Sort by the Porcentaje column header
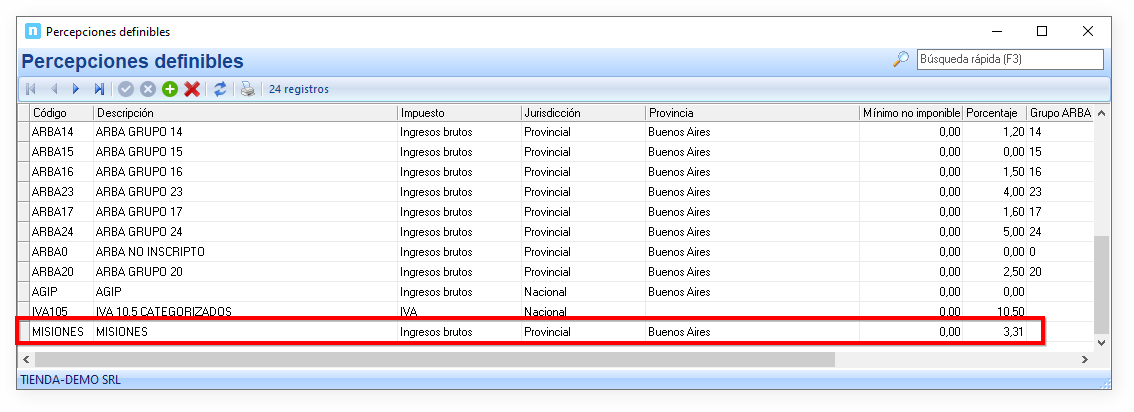Image resolution: width=1134 pixels, height=412 pixels. click(993, 113)
